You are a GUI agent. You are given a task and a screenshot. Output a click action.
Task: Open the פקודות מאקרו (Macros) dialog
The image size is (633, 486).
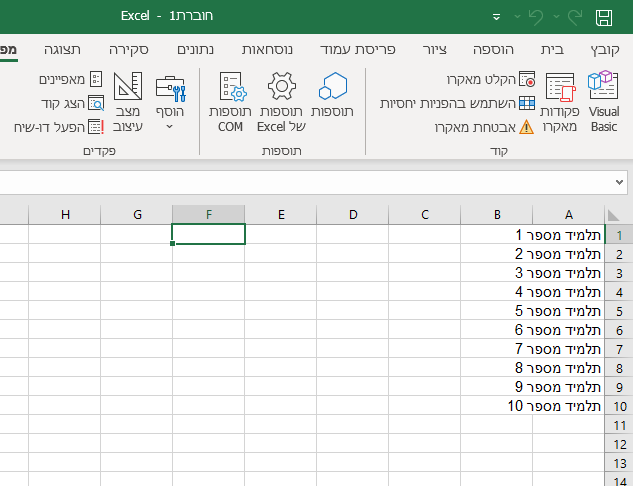click(x=560, y=104)
